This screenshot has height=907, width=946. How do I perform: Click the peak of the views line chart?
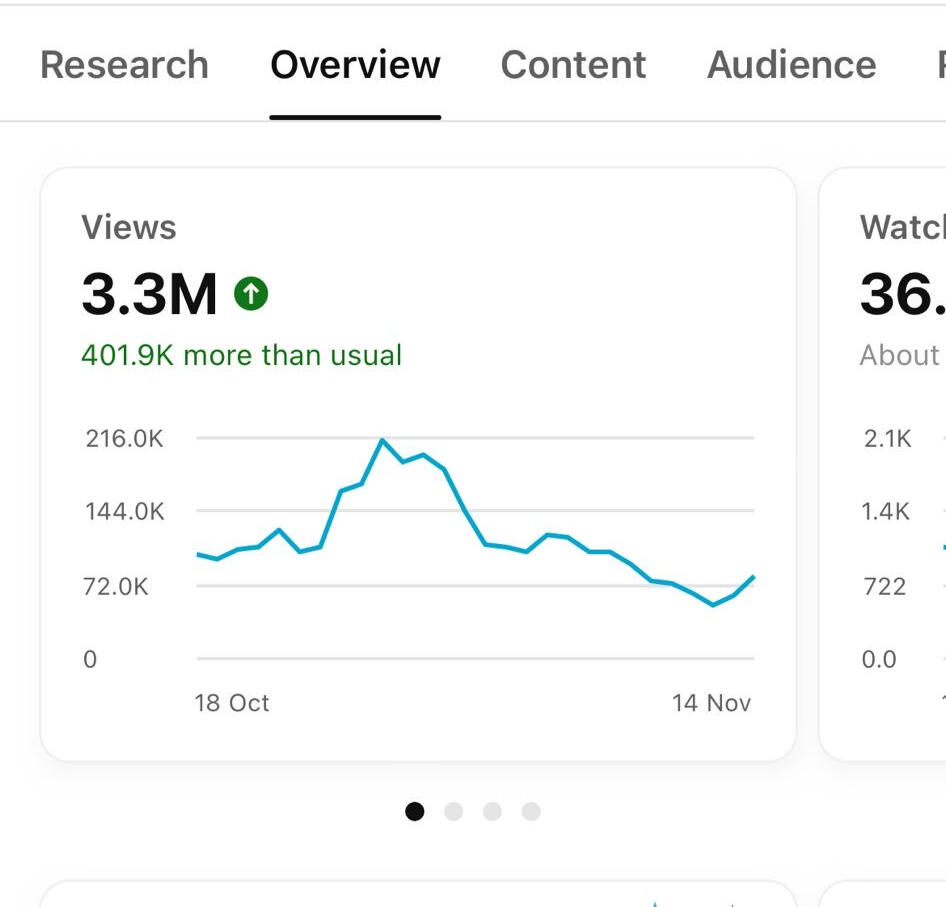382,440
